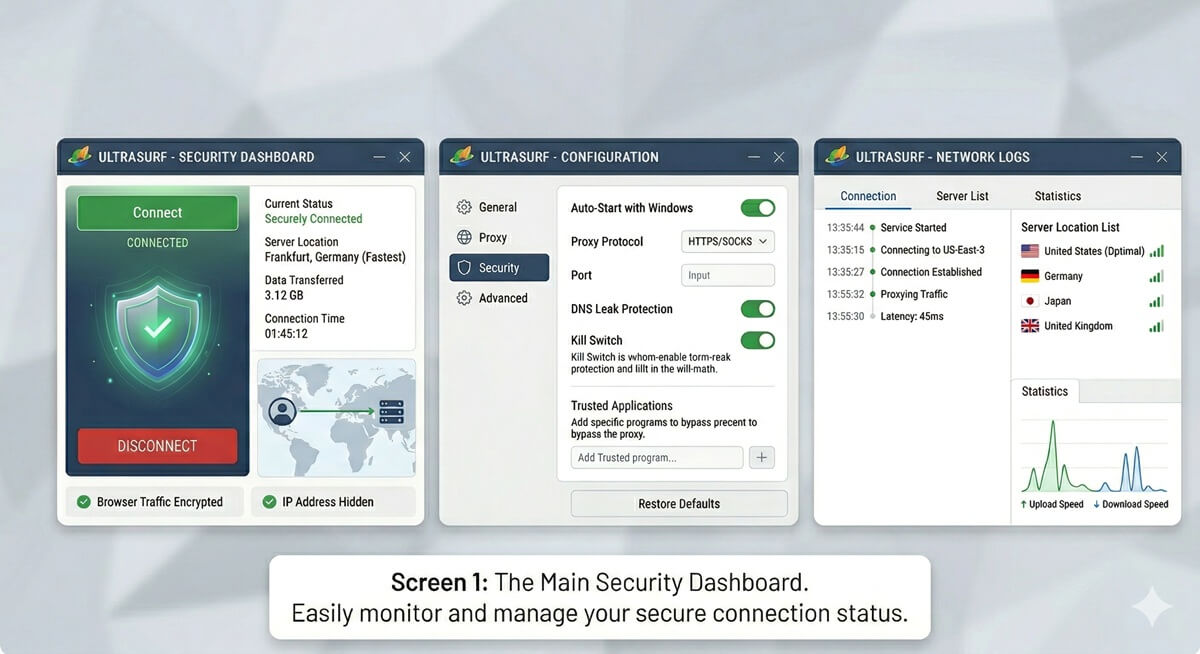Screen dimensions: 1200x654
Task: Switch to the Server List tab
Action: click(x=962, y=196)
